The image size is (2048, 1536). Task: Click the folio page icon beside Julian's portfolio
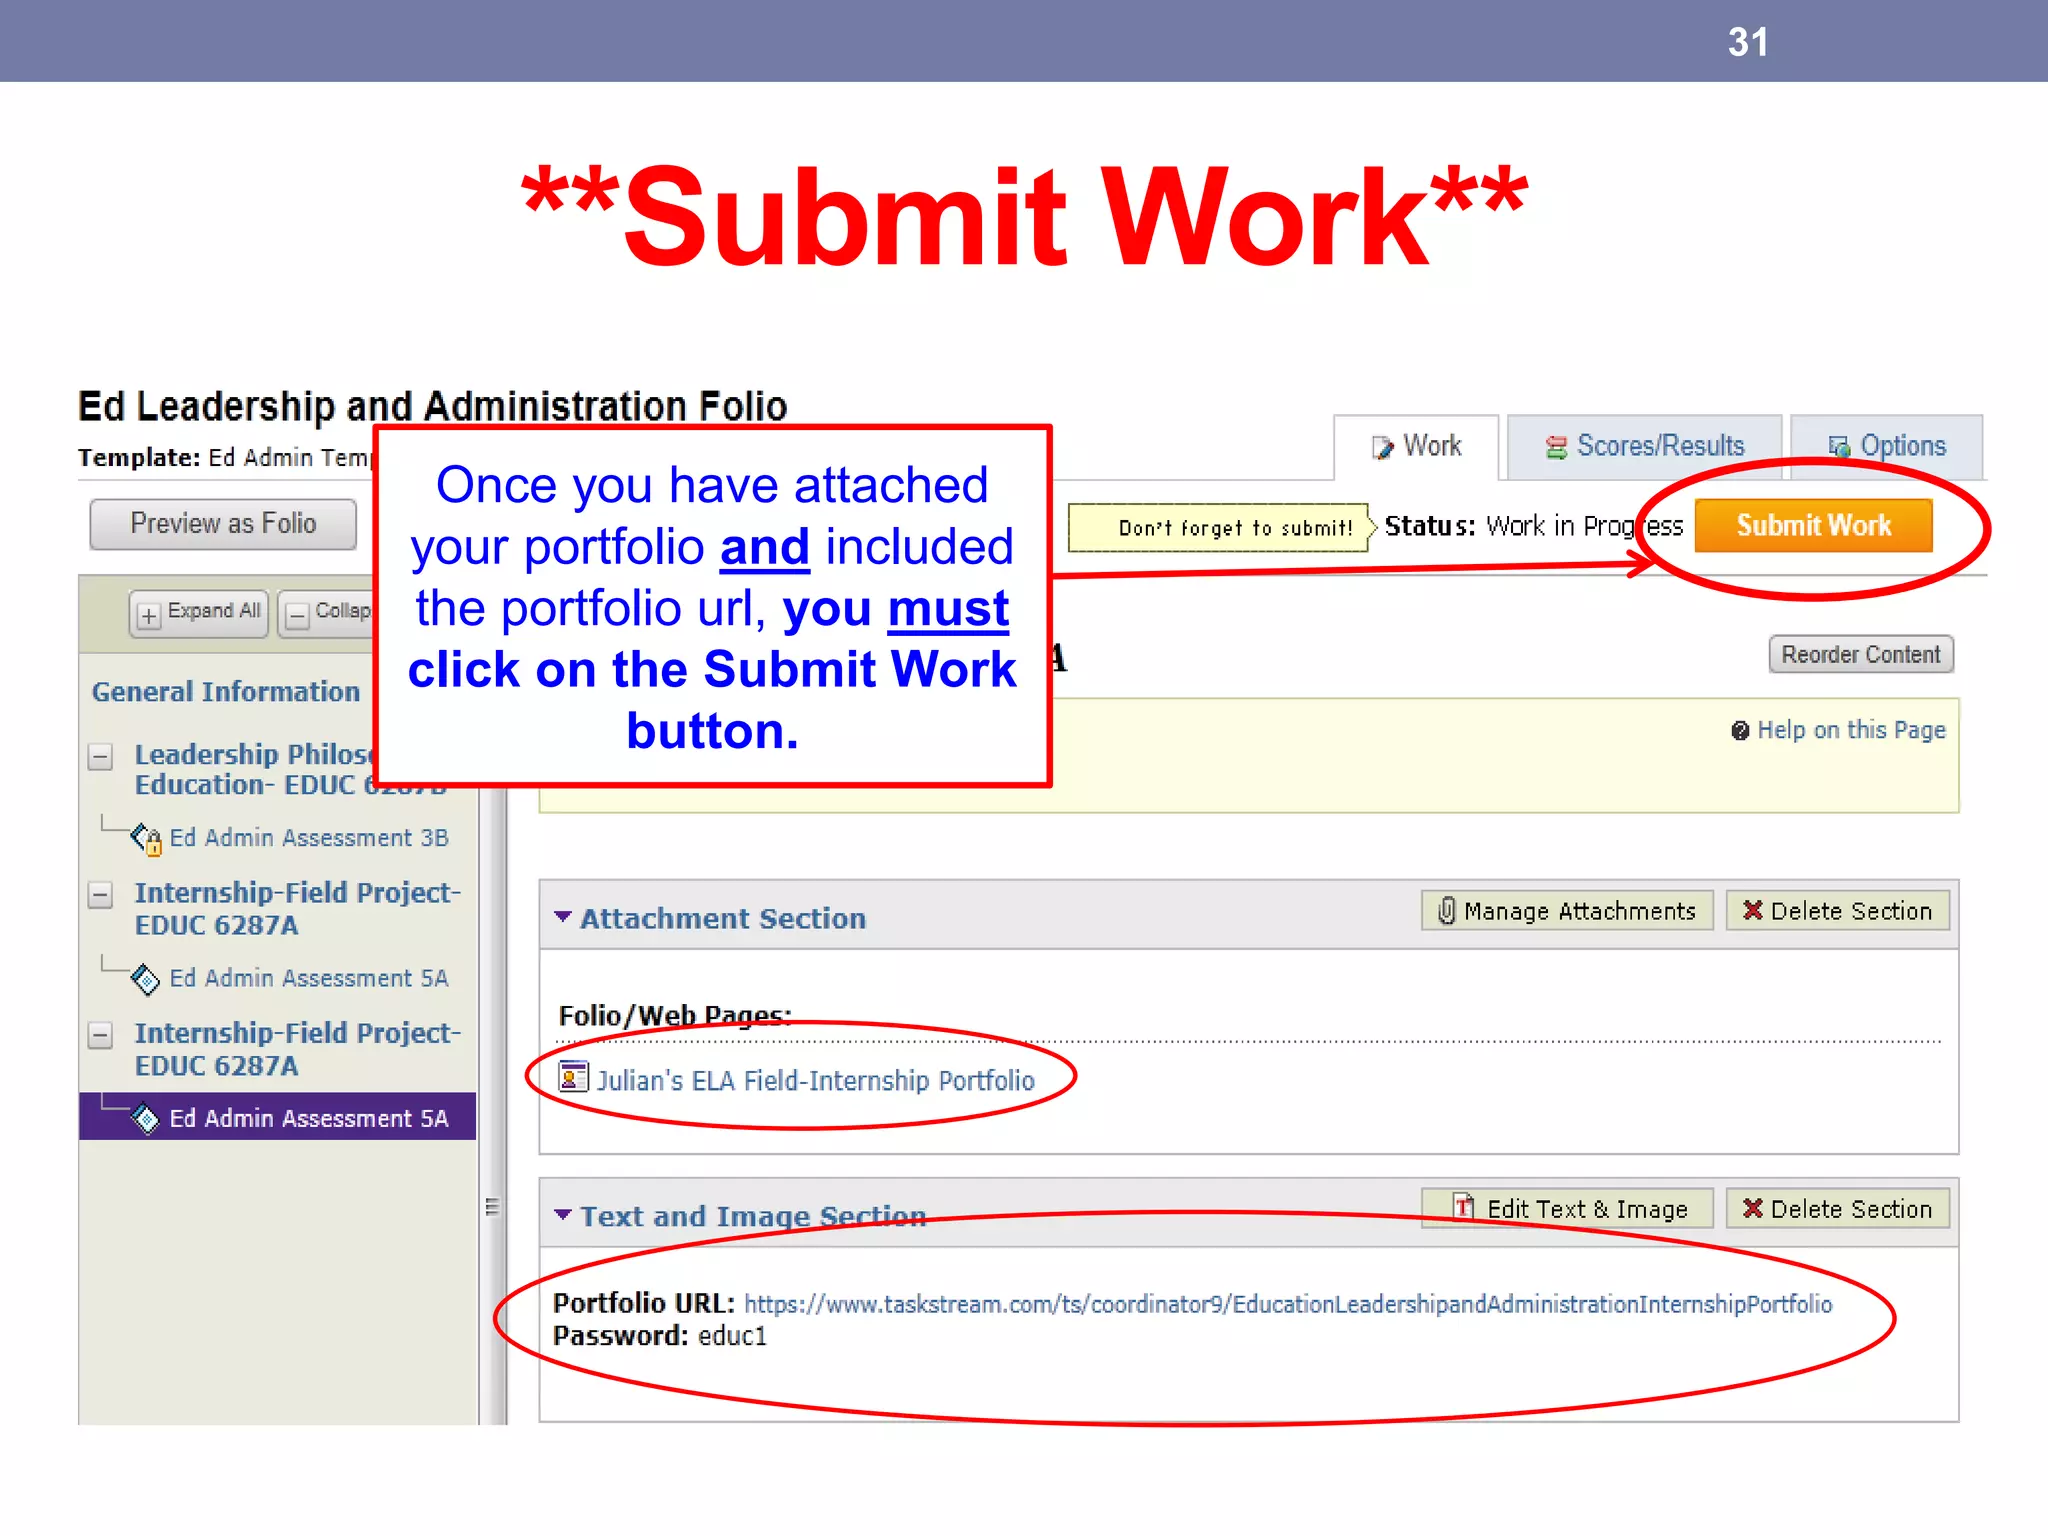point(573,1077)
